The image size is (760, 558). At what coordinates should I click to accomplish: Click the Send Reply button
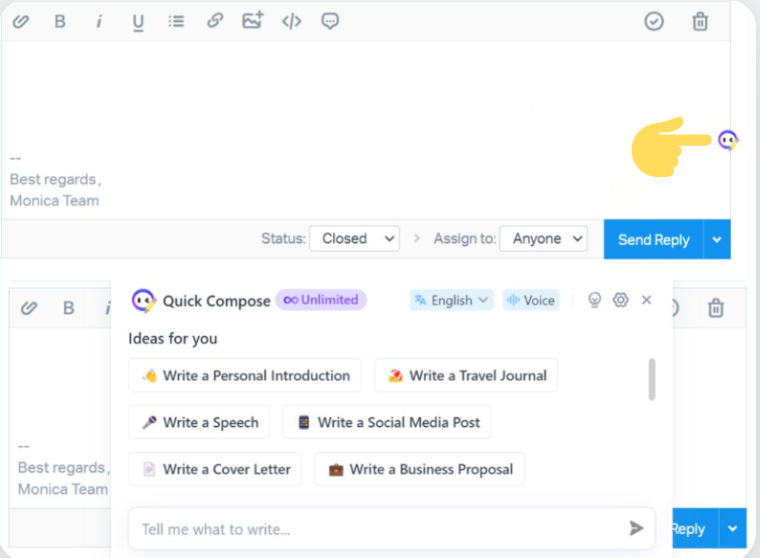pos(653,239)
